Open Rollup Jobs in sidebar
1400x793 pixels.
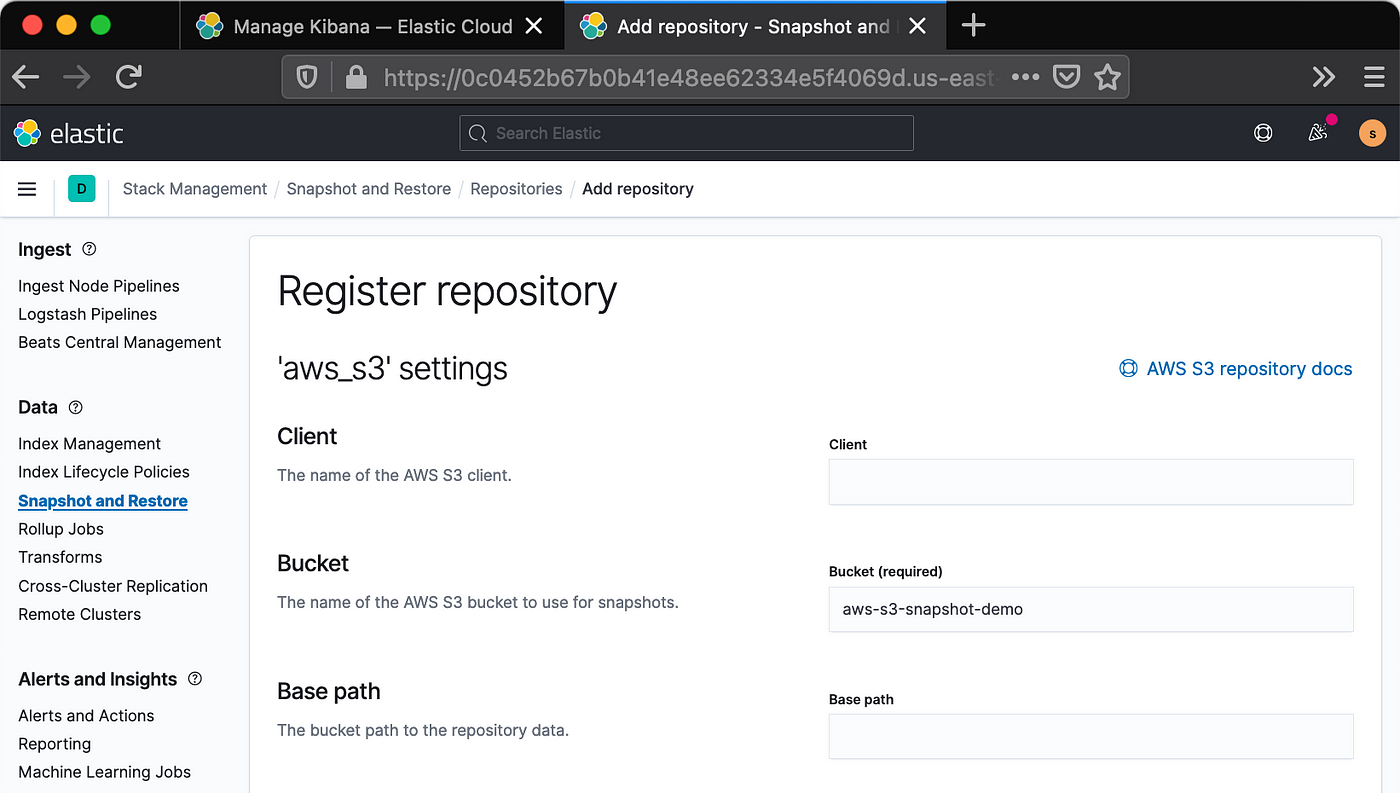click(61, 529)
